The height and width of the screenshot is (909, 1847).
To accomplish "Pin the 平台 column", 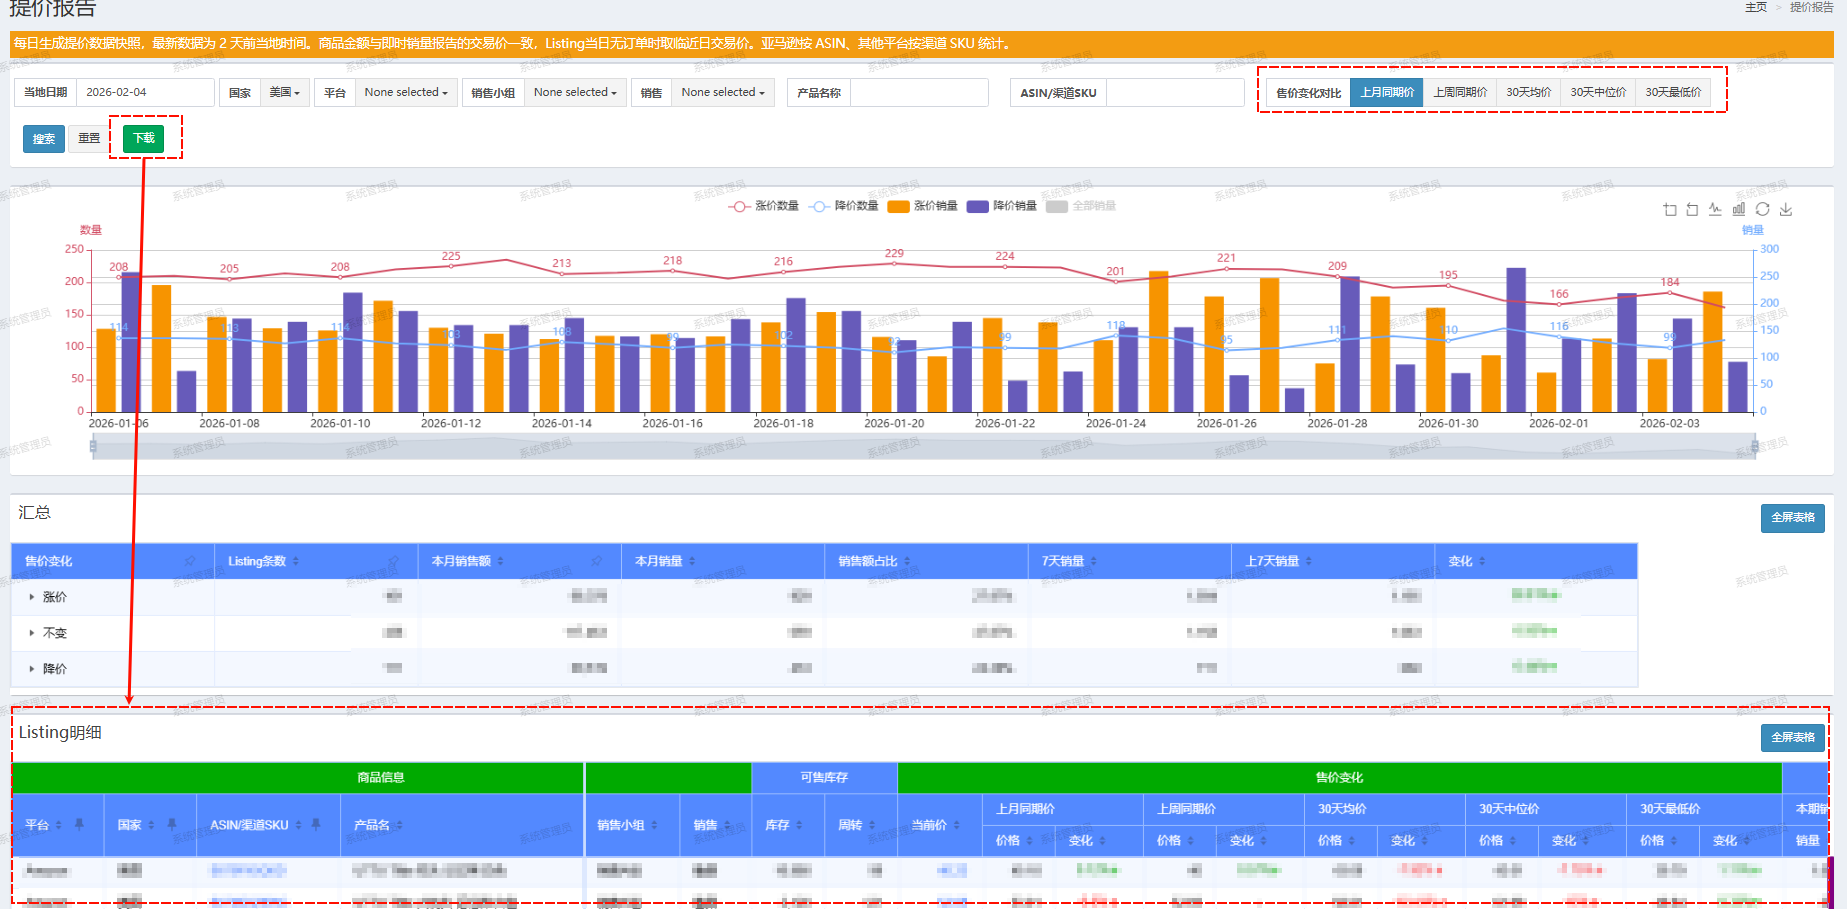I will click(x=79, y=825).
